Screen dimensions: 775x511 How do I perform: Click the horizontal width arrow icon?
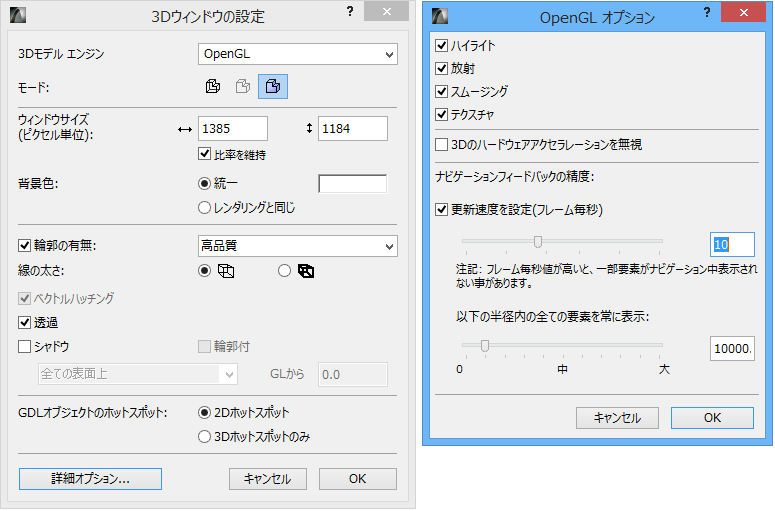[x=185, y=129]
